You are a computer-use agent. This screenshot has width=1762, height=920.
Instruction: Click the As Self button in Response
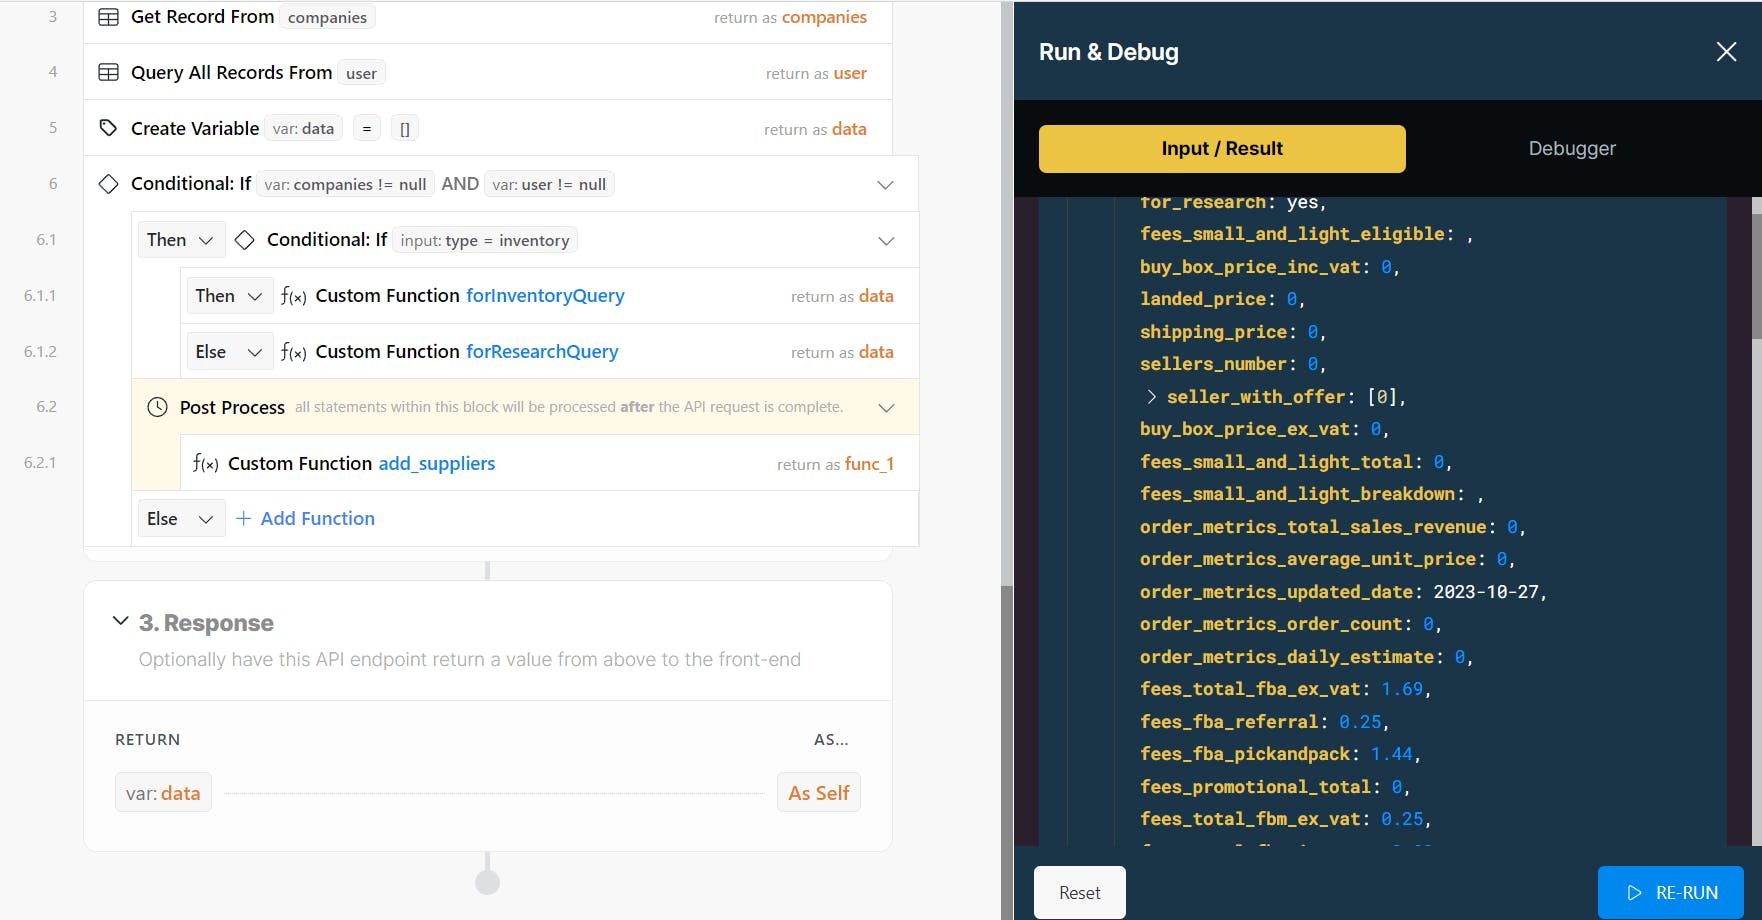point(818,793)
